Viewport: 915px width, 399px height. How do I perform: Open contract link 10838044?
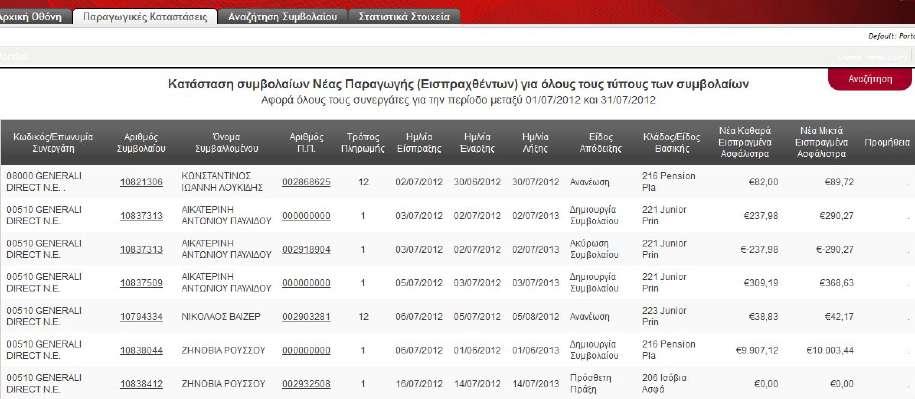[141, 351]
